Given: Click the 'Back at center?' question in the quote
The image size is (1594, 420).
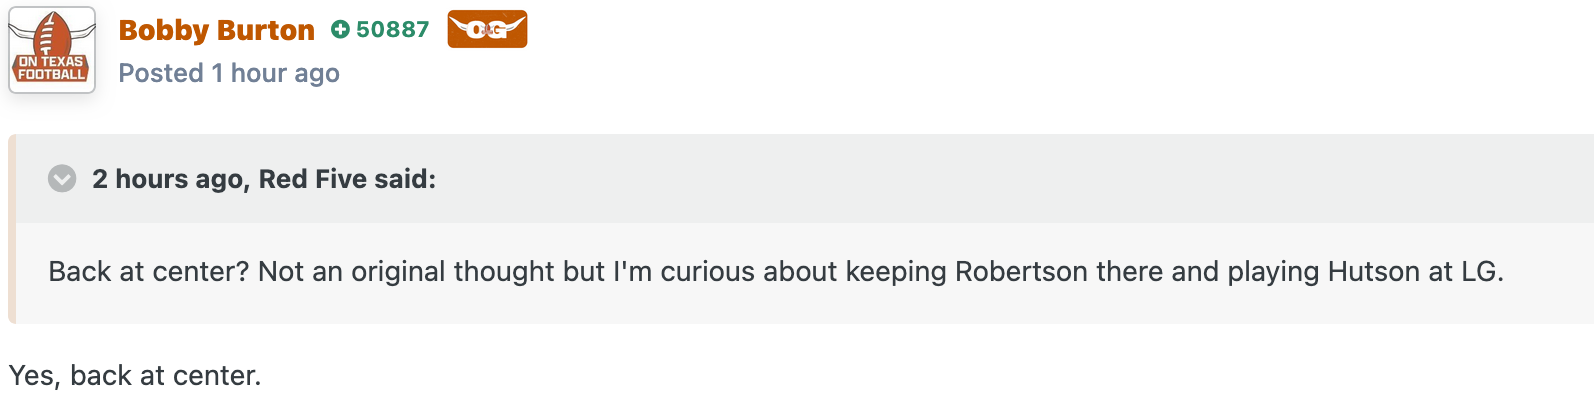Looking at the screenshot, I should pos(149,272).
